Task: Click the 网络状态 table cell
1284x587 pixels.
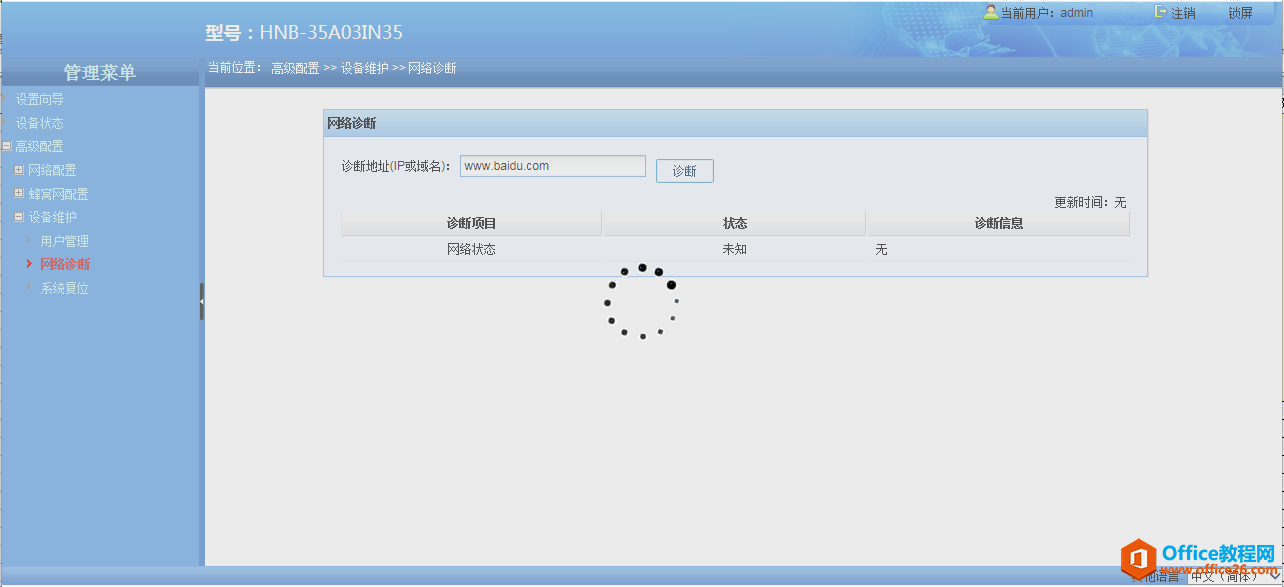Action: 471,250
